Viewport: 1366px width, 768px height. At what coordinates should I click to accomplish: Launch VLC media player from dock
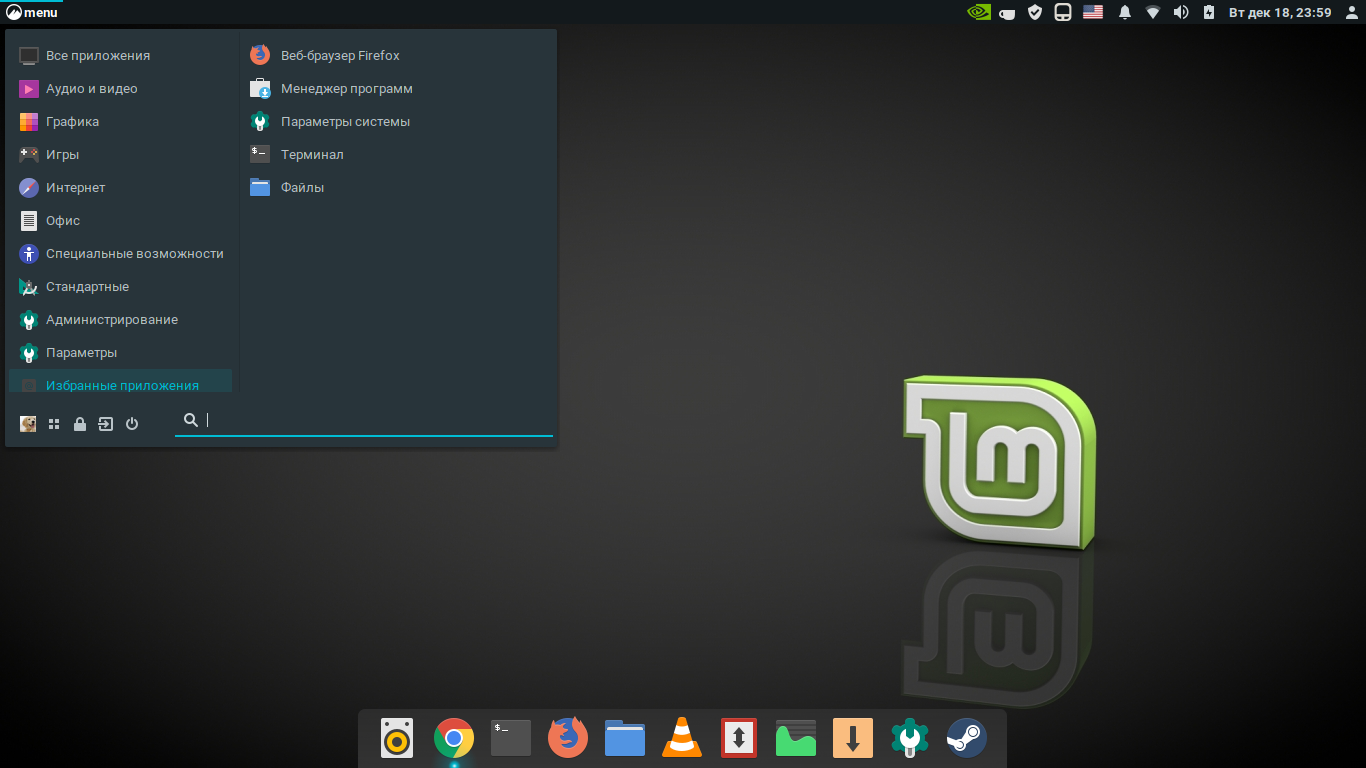tap(682, 739)
